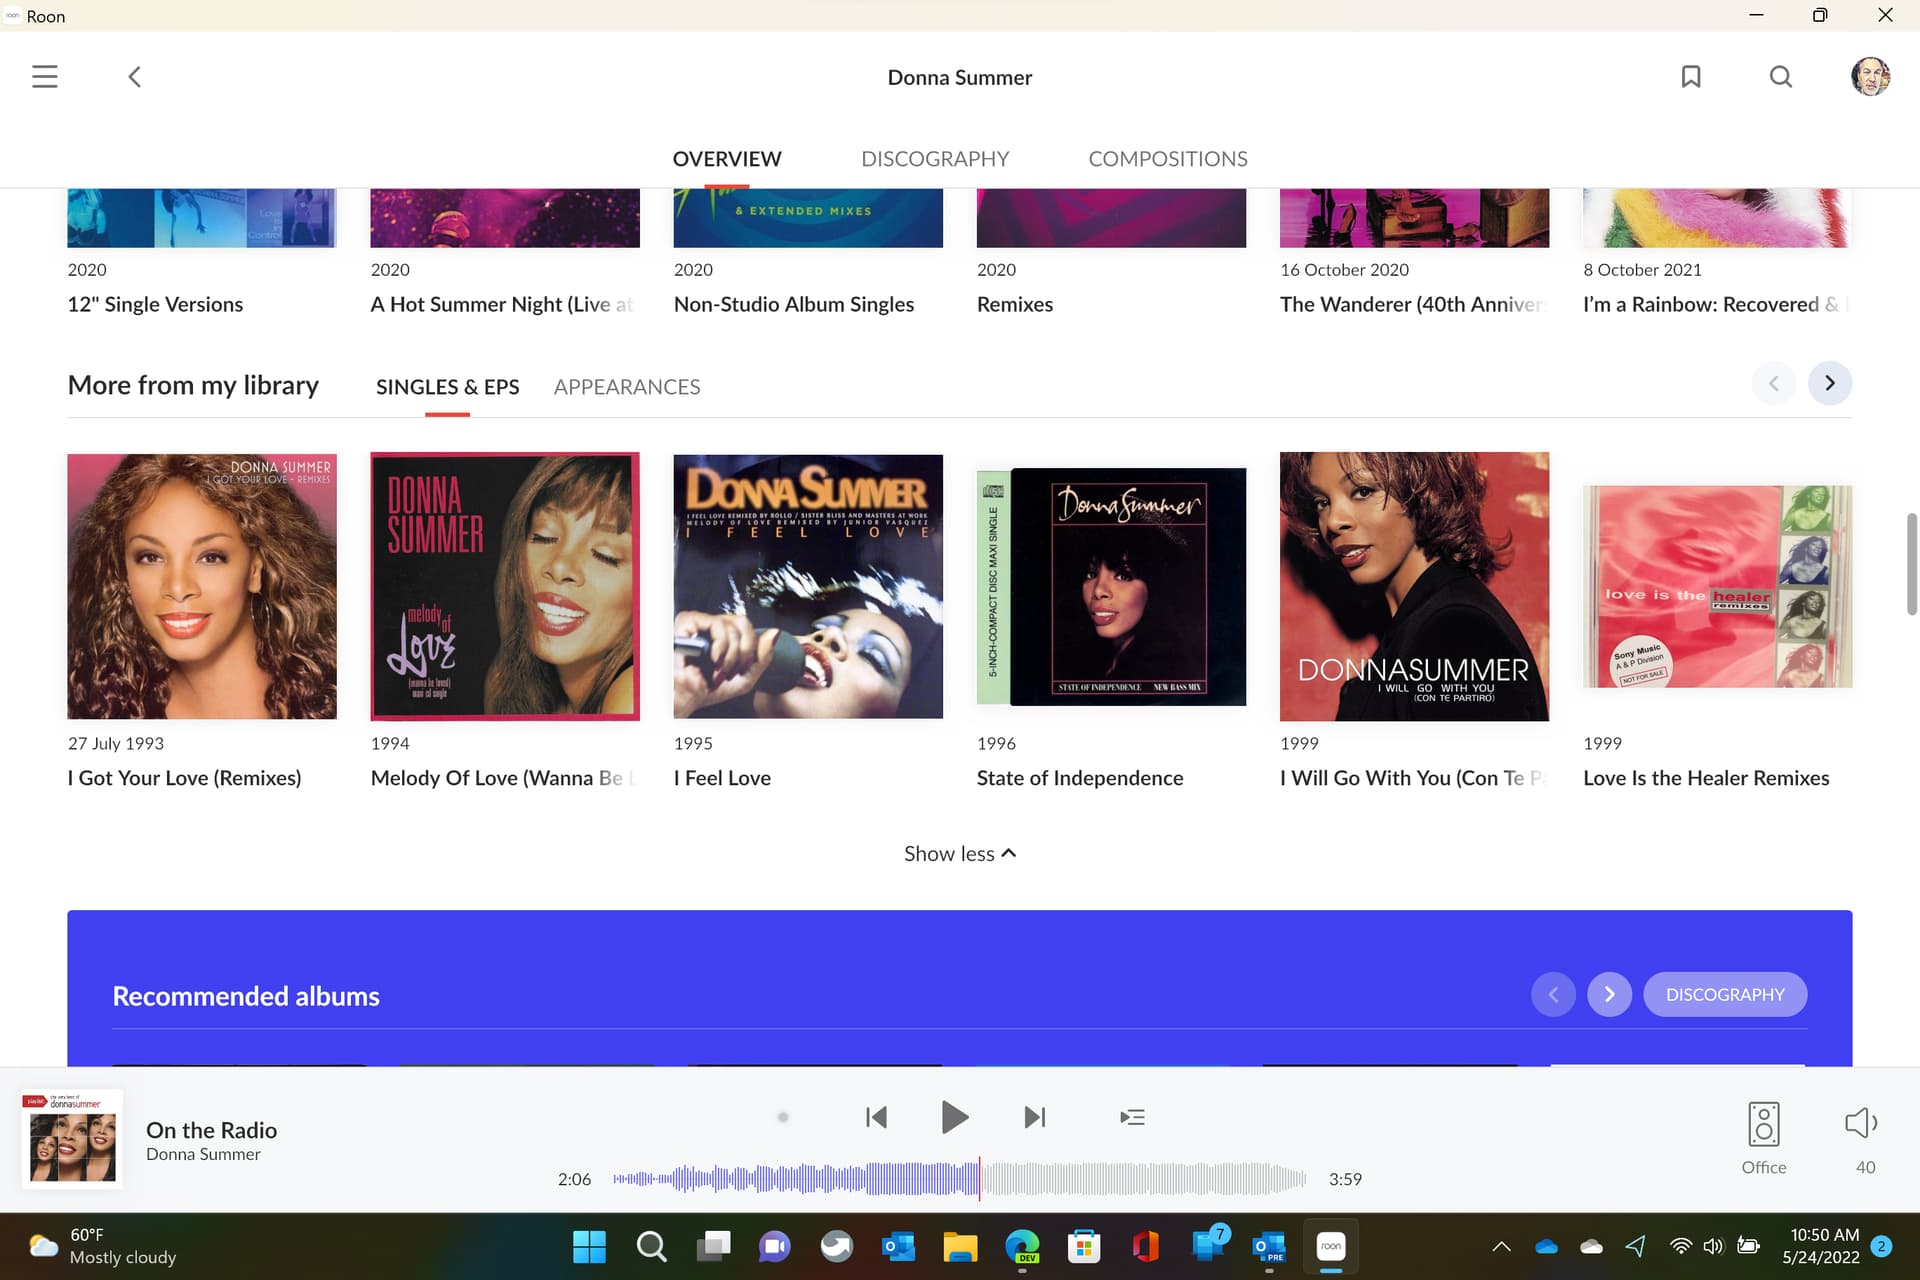Screen dimensions: 1920x1280
Task: Open the Teams chat taskbar icon
Action: click(x=775, y=1246)
